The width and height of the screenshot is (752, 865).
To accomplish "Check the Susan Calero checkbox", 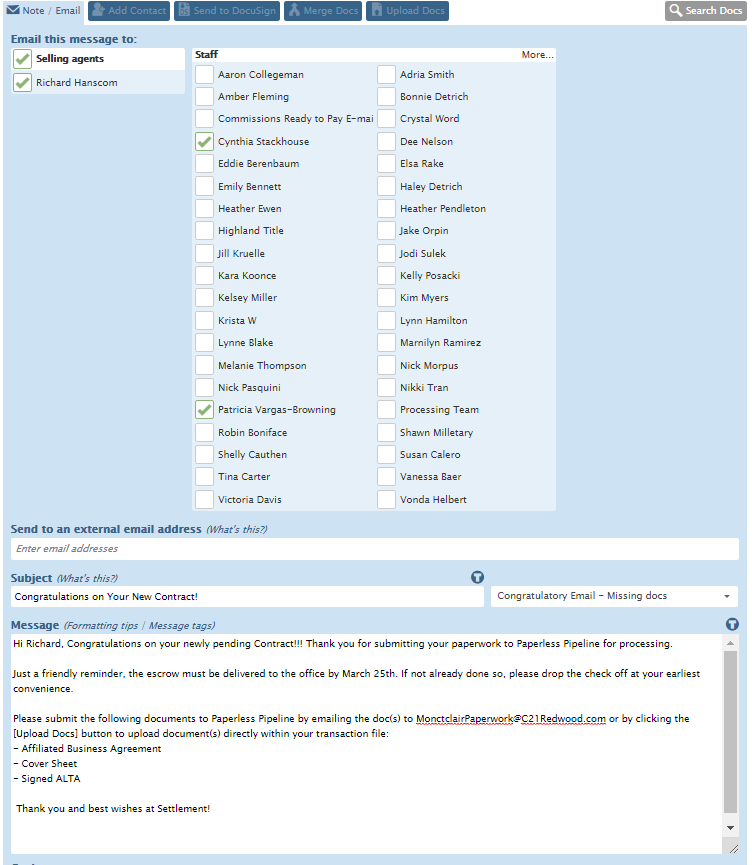I will (x=386, y=455).
